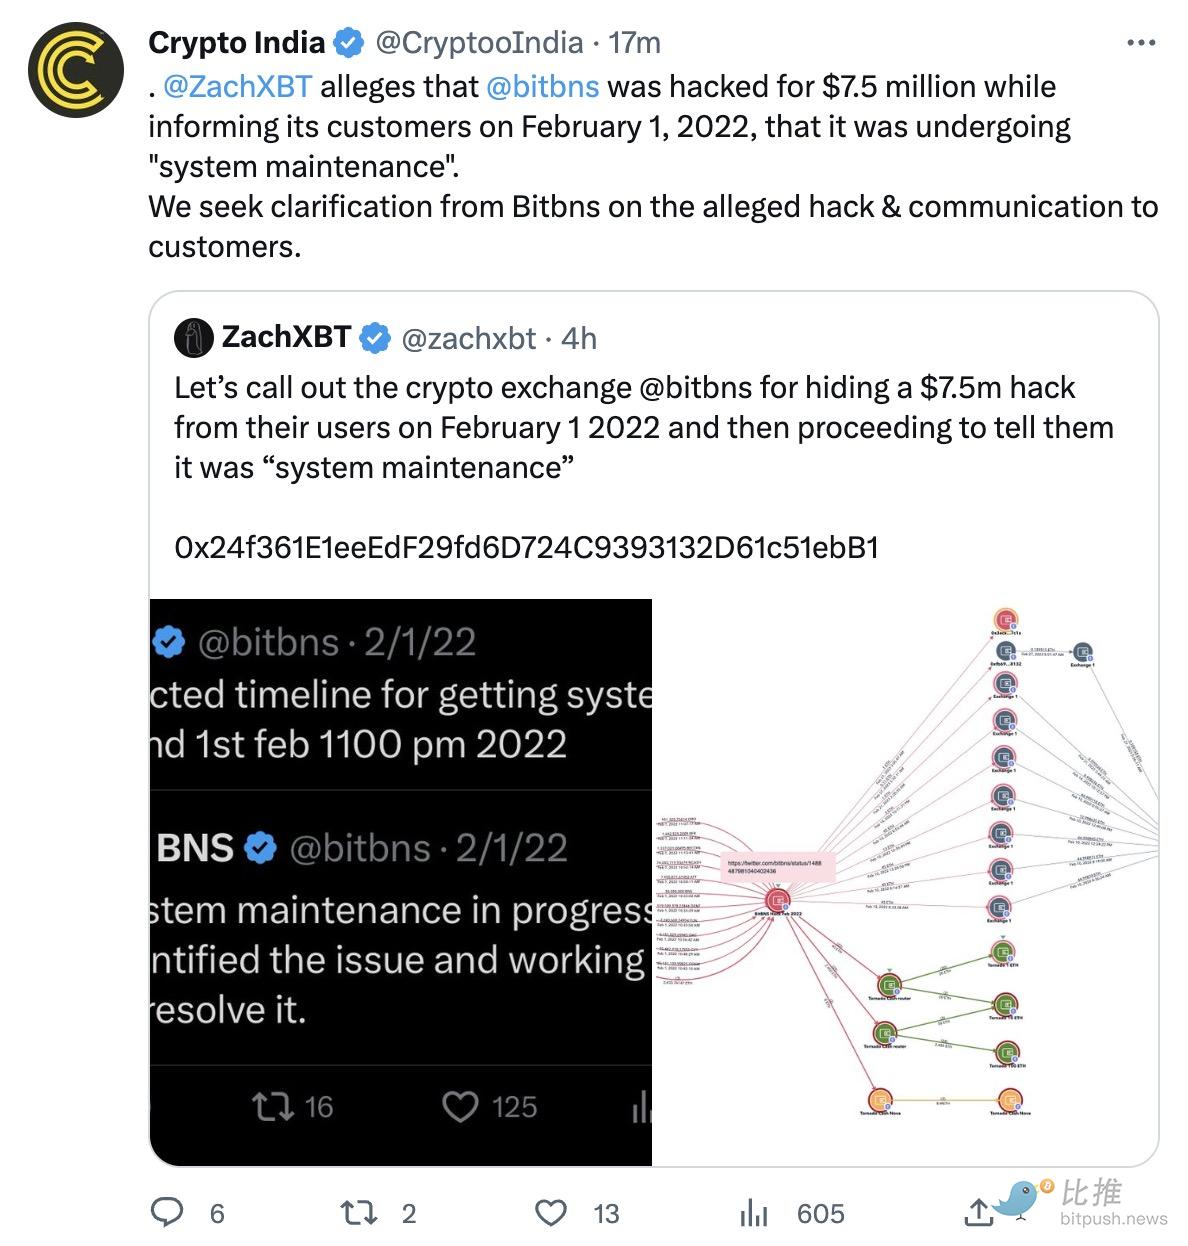Click ZachXBT's blue verified badge
The height and width of the screenshot is (1246, 1188).
click(374, 338)
